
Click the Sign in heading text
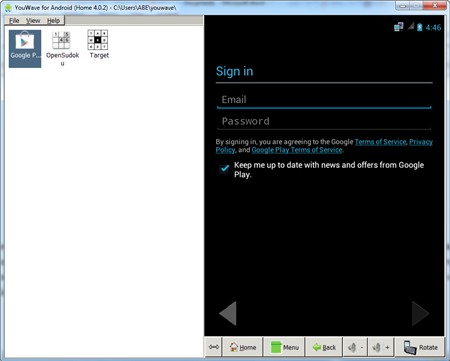tap(234, 71)
